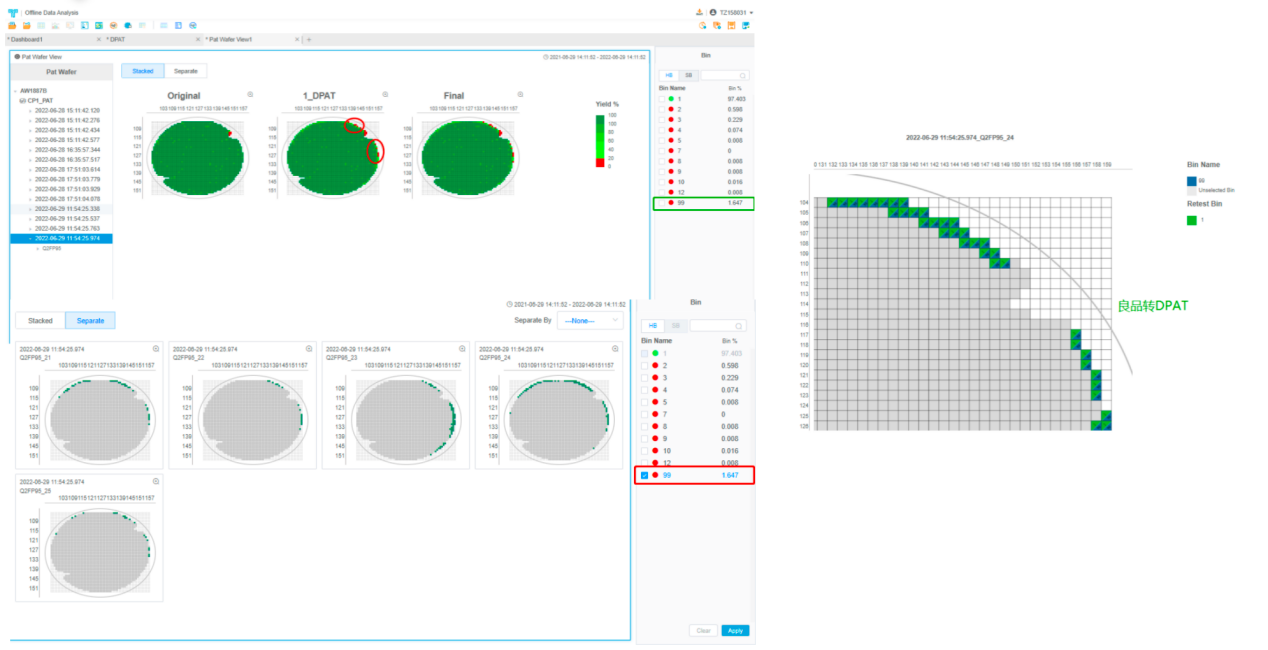1268x650 pixels.
Task: Click zoom icon beside the 1_DPAT wafer map
Action: click(385, 94)
